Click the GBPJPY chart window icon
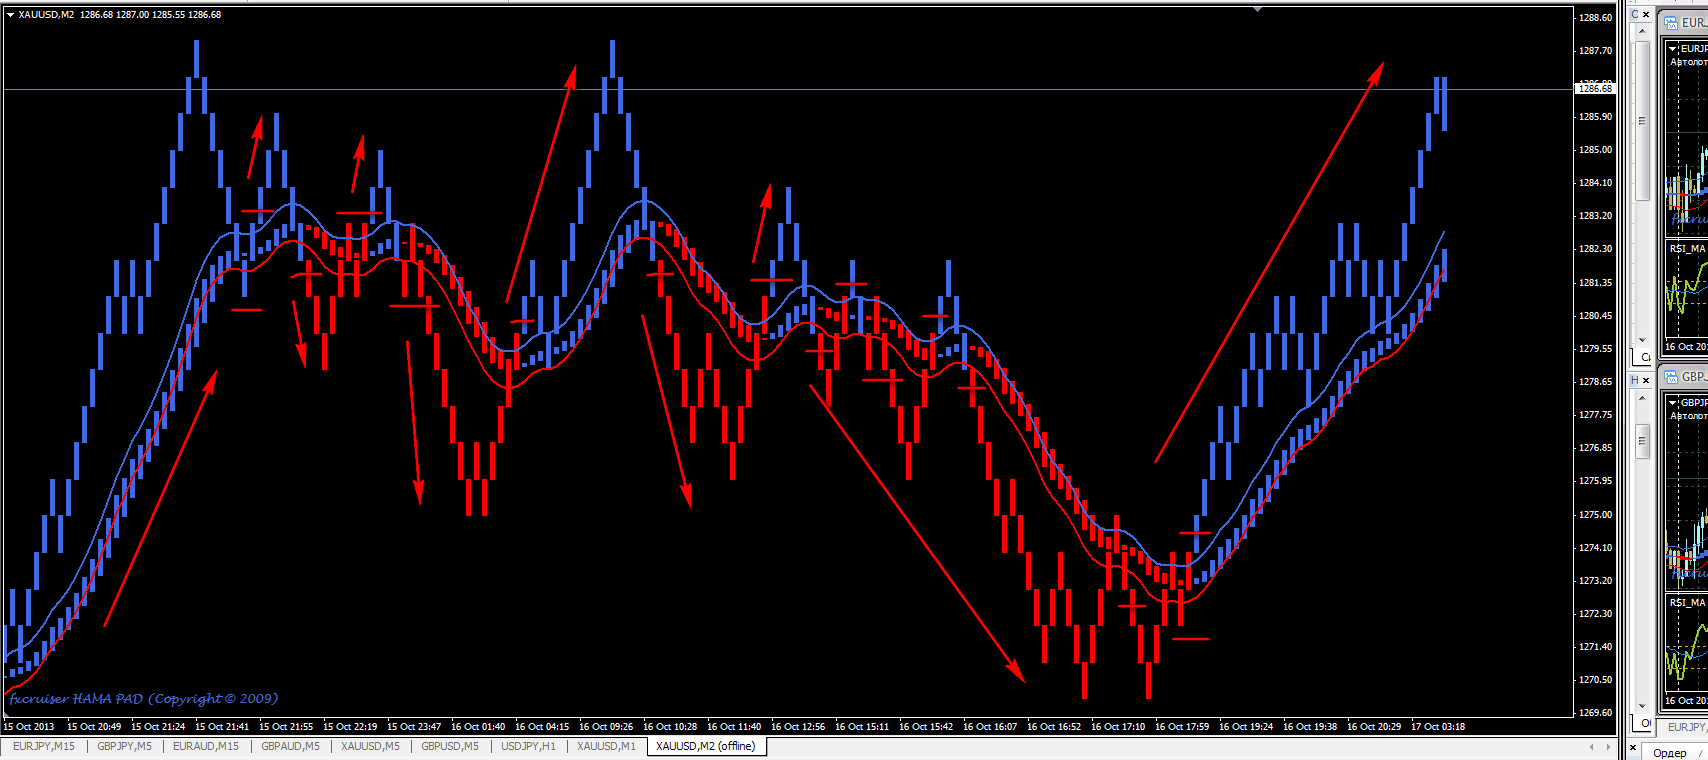 tap(1671, 377)
